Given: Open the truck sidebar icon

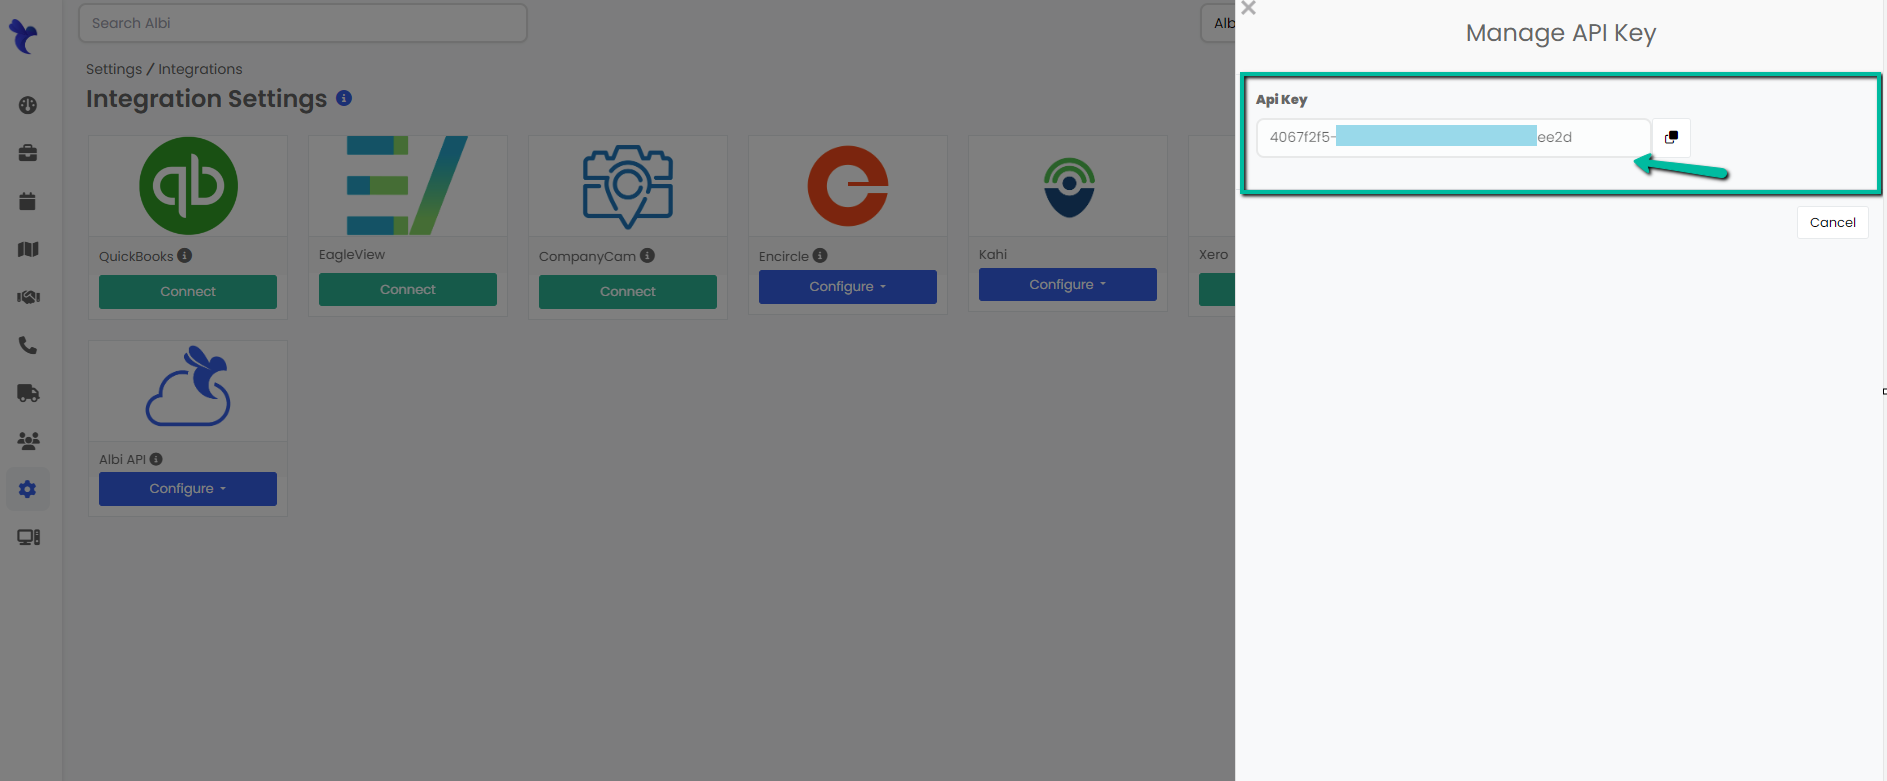Looking at the screenshot, I should [x=28, y=393].
